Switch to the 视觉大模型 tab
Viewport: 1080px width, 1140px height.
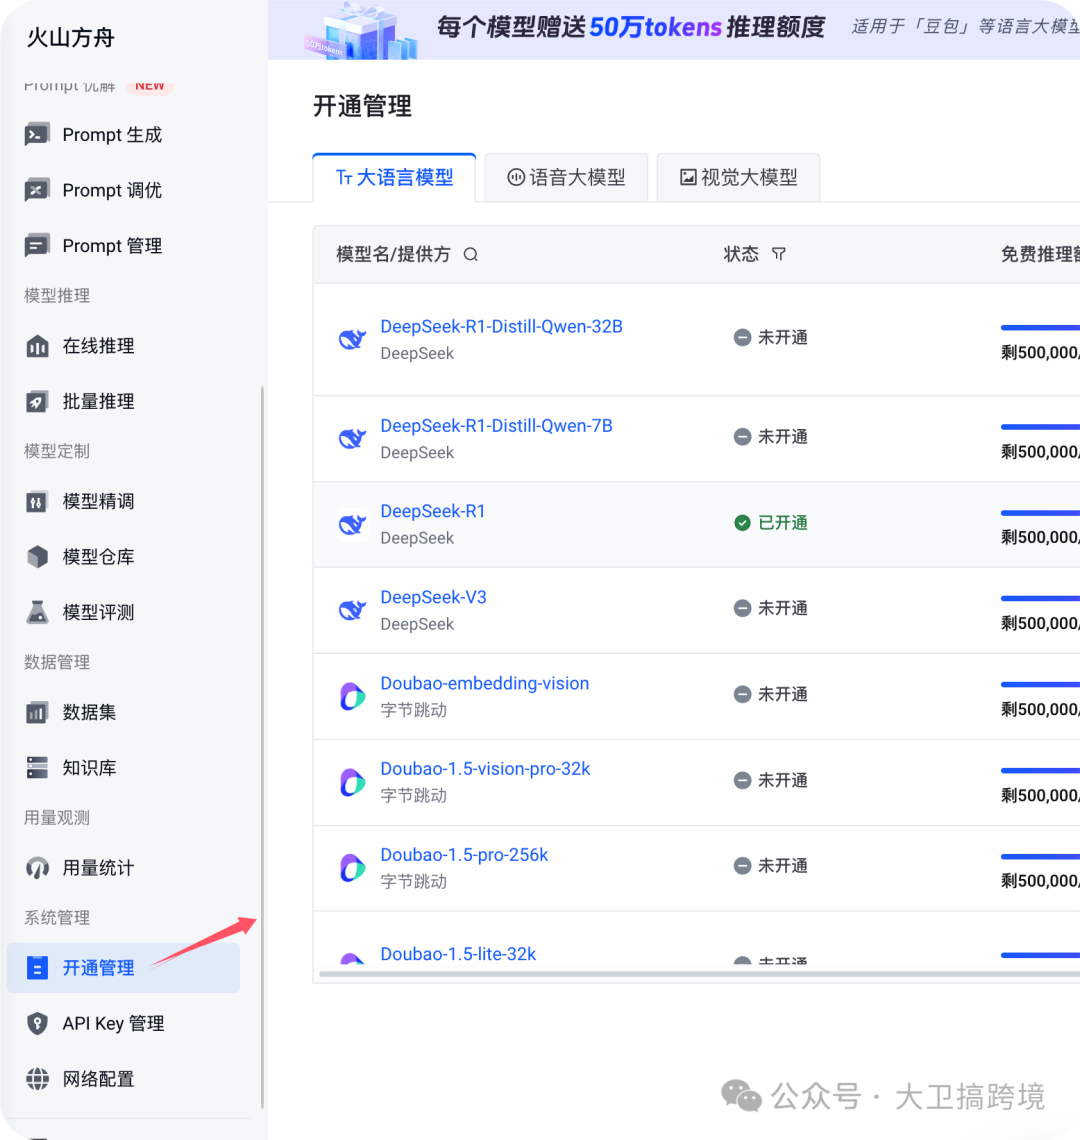(x=738, y=176)
